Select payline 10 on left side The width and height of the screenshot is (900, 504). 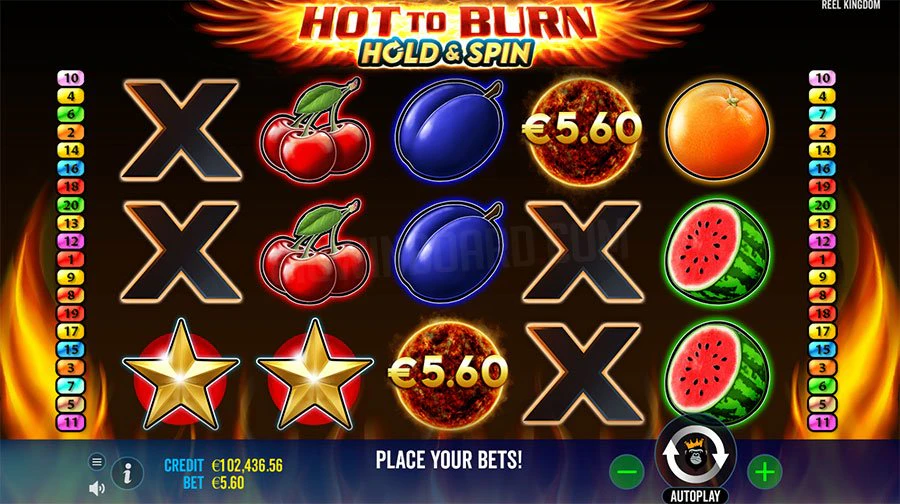tap(71, 77)
